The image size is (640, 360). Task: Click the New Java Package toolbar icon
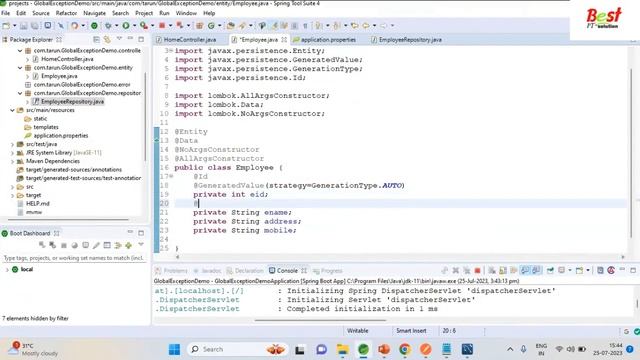(200, 26)
